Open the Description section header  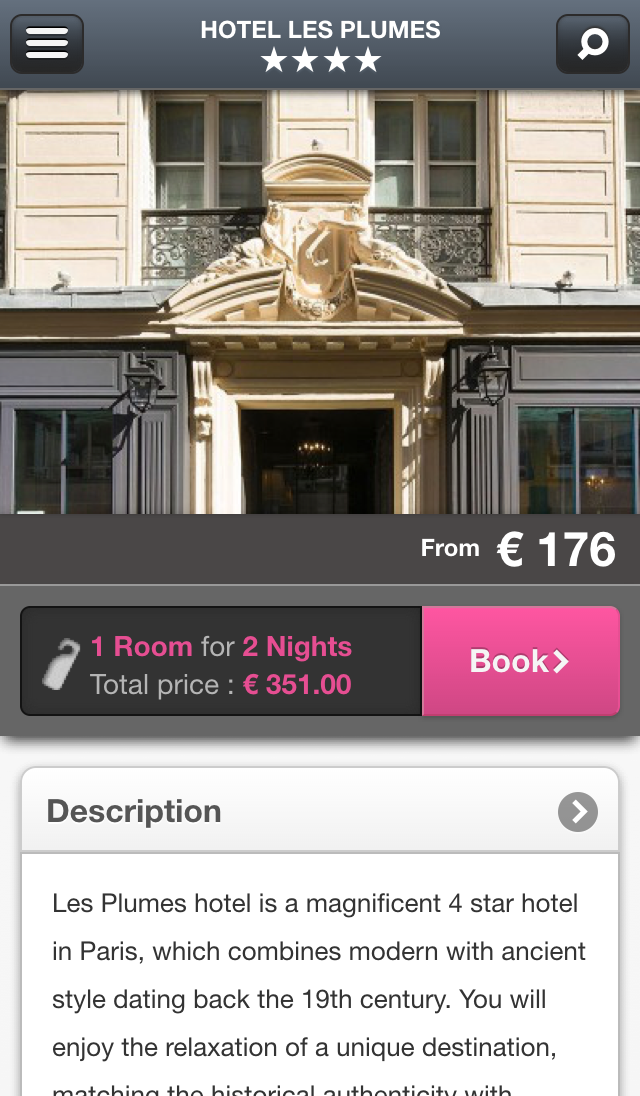[x=320, y=811]
